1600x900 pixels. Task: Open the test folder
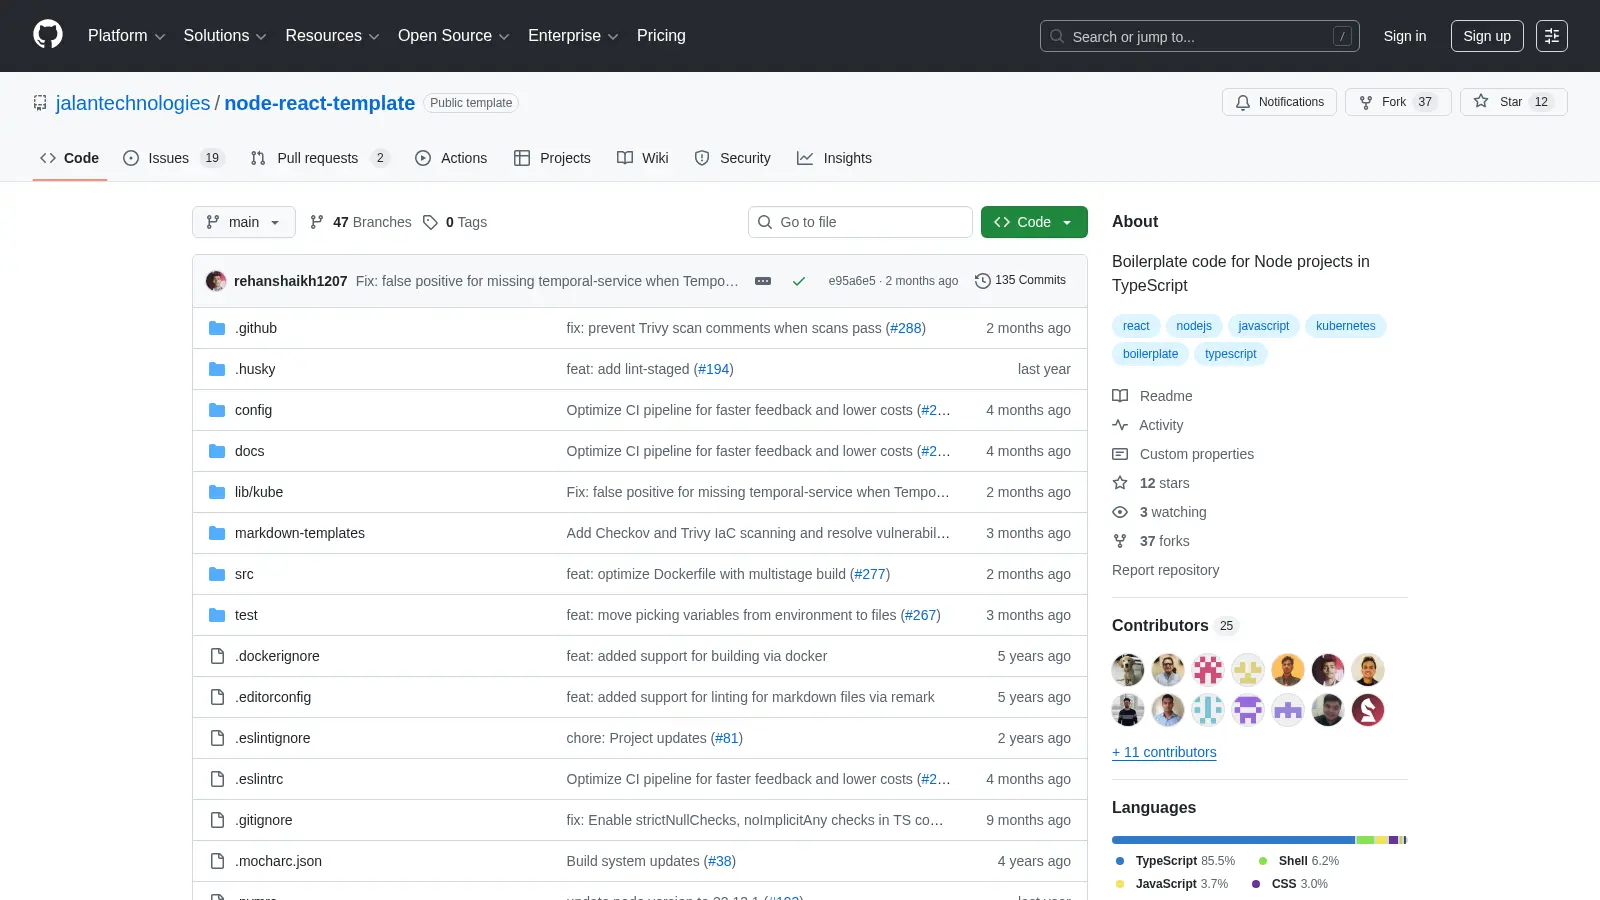246,615
